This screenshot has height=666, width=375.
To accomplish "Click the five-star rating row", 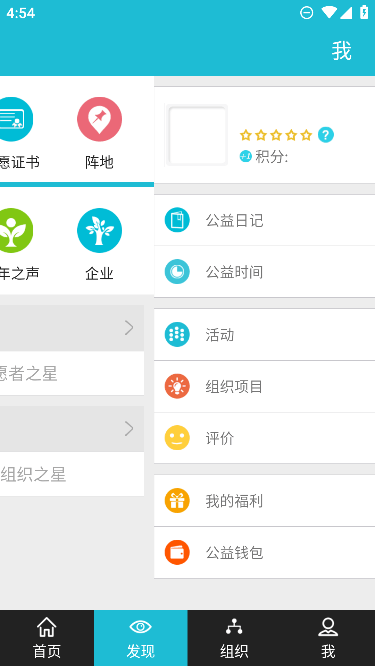I will click(x=276, y=135).
